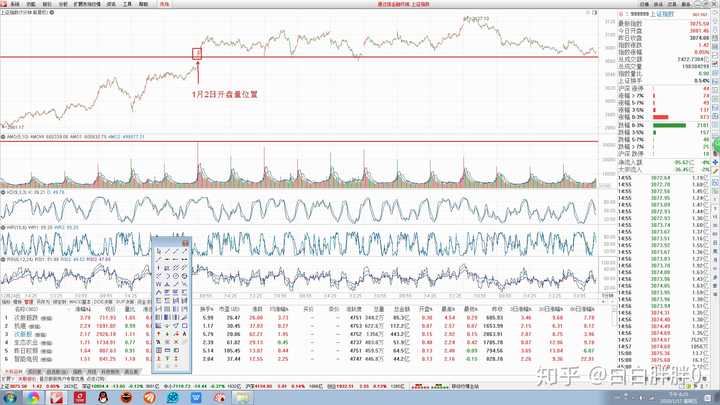This screenshot has width=720, height=405.
Task: Click the gear icon beside 上证指数 chart title
Action: (x=52, y=12)
